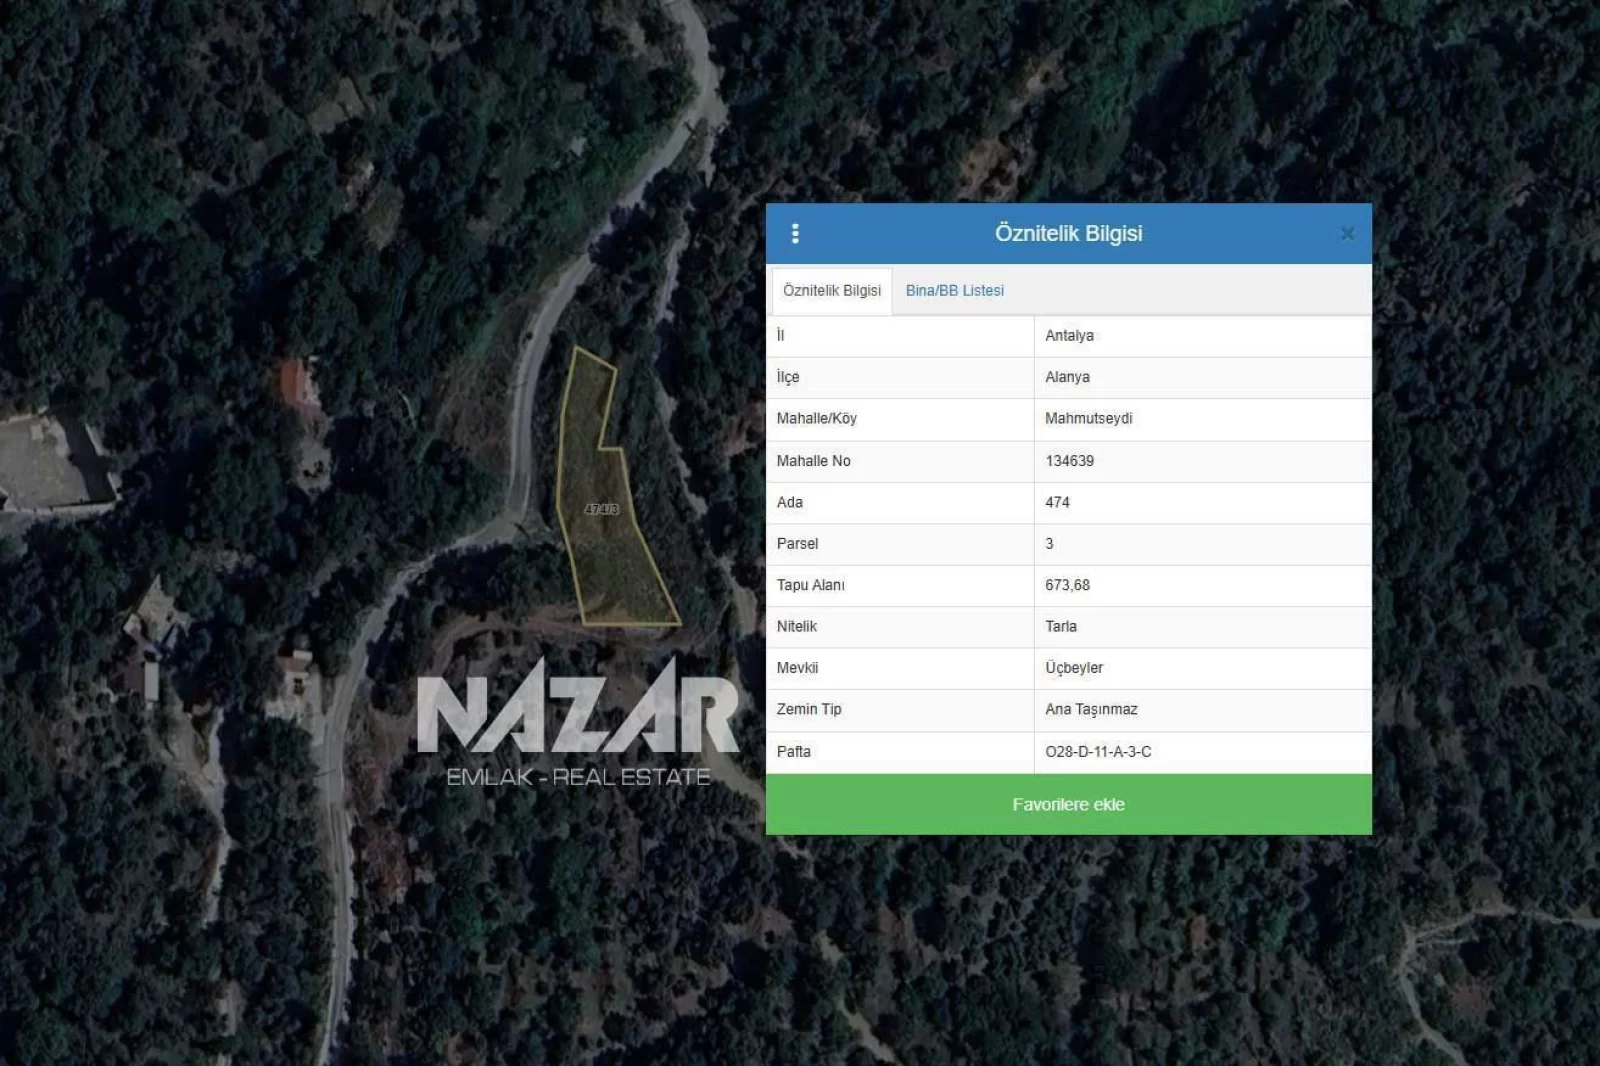1600x1066 pixels.
Task: Select the Nitelik value Tarla
Action: [1061, 627]
